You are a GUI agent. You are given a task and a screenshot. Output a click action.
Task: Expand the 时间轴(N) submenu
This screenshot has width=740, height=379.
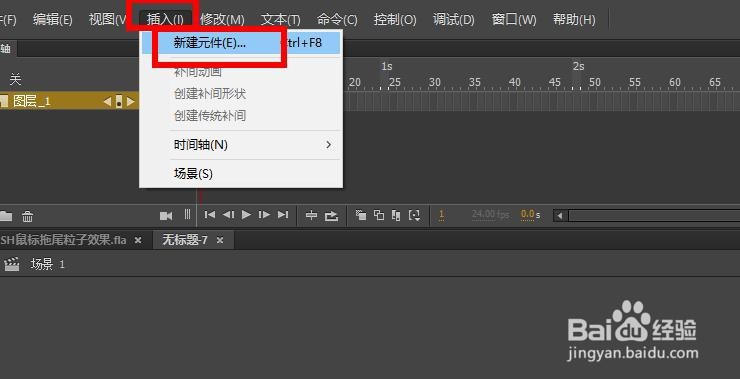(x=241, y=145)
